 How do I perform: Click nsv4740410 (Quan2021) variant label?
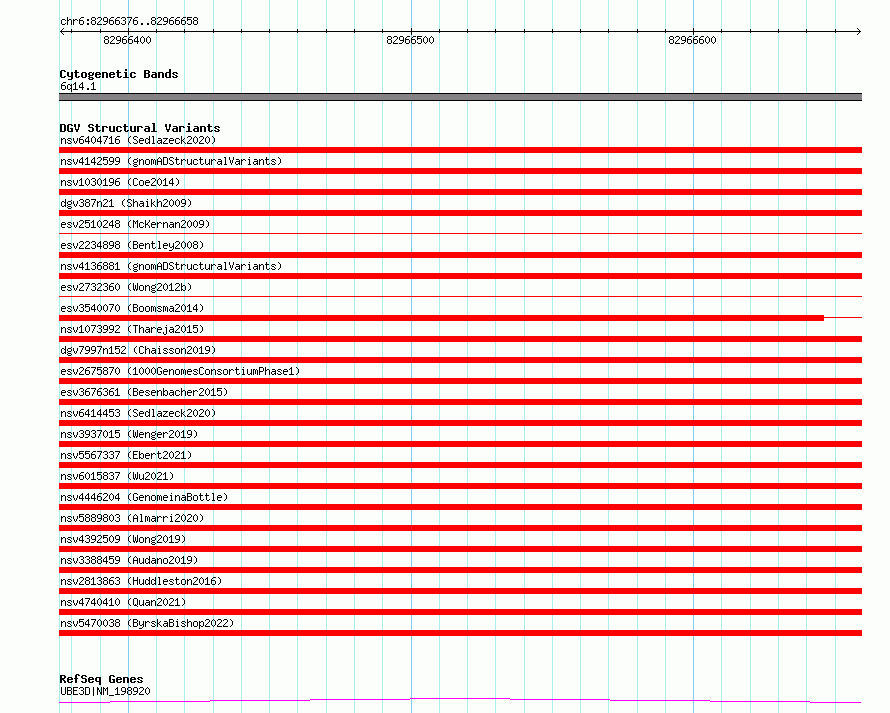click(123, 602)
